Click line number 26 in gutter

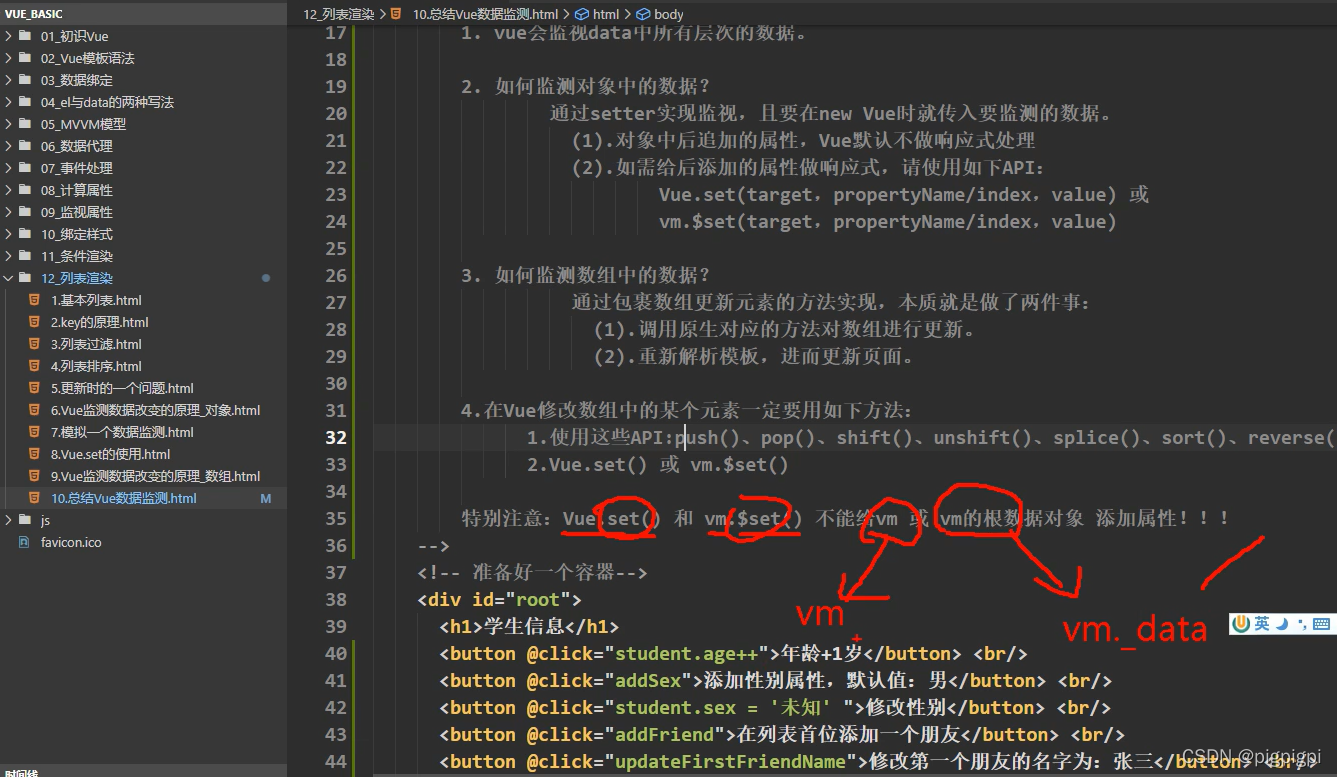click(x=335, y=275)
